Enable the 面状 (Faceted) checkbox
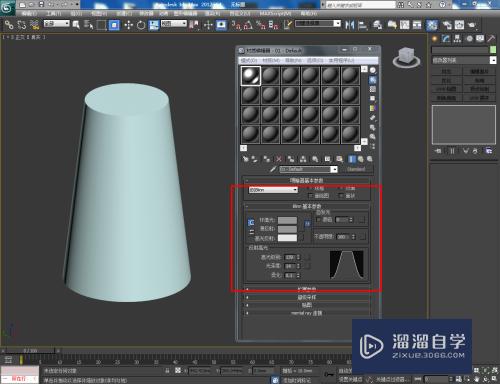This screenshot has height=384, width=500. tap(341, 196)
